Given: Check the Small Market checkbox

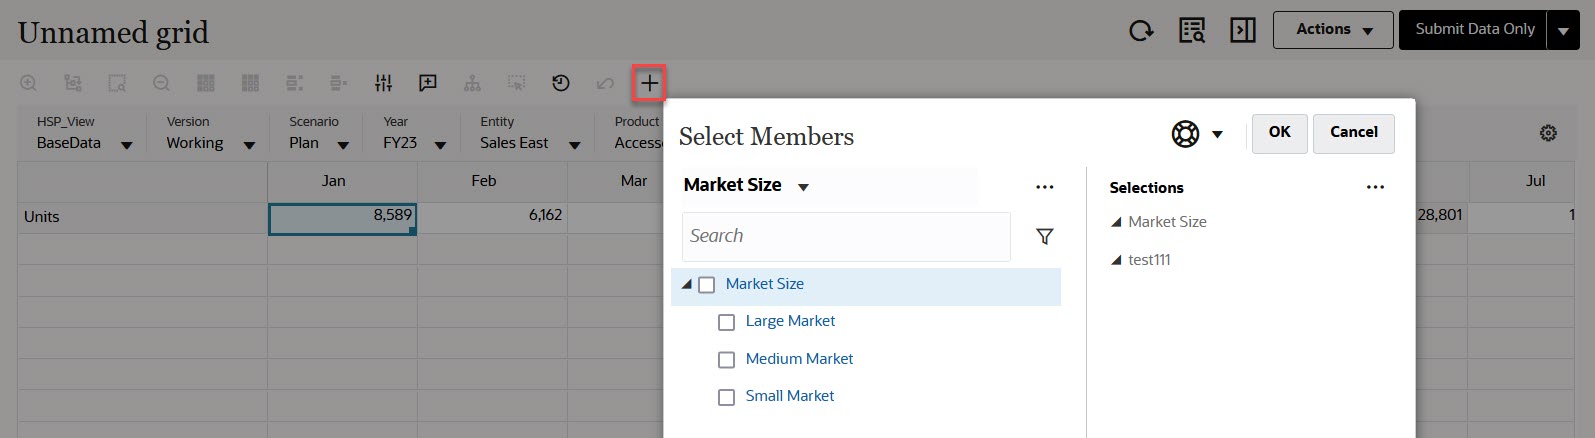Looking at the screenshot, I should [x=727, y=397].
